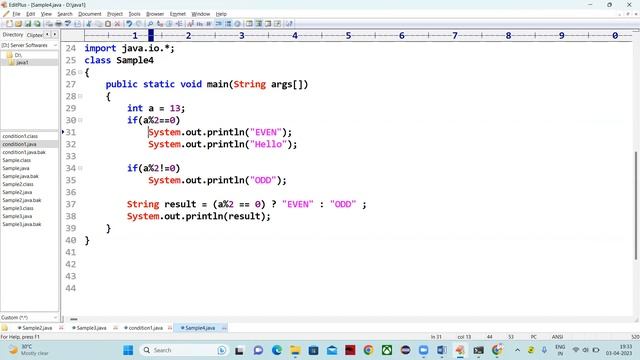Switch to the condition1.java document tab
The width and height of the screenshot is (640, 360).
[x=145, y=328]
